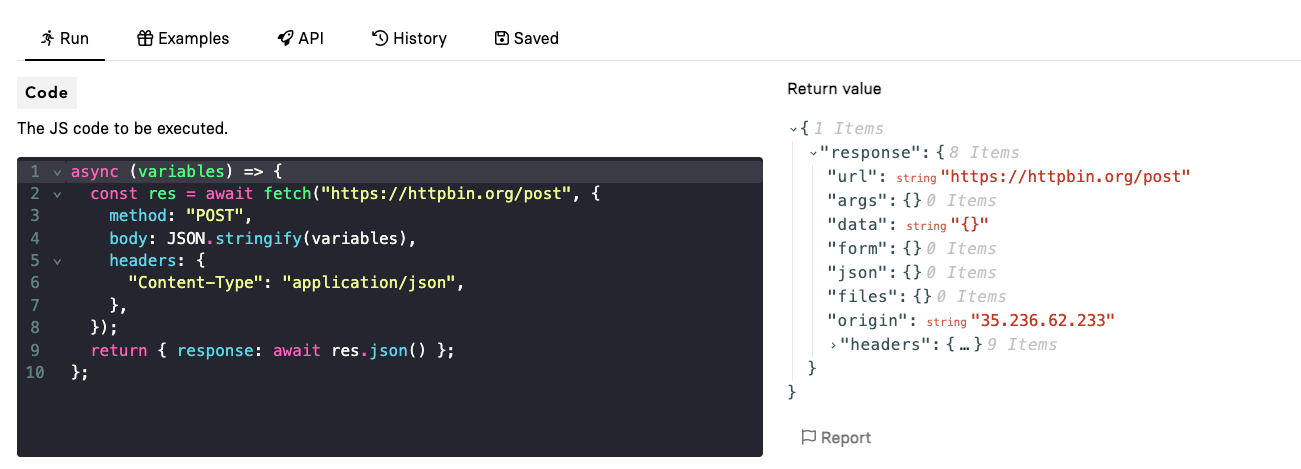Screen dimensions: 1301x469
Task: Click the "POST" method string in code
Action: click(x=219, y=215)
